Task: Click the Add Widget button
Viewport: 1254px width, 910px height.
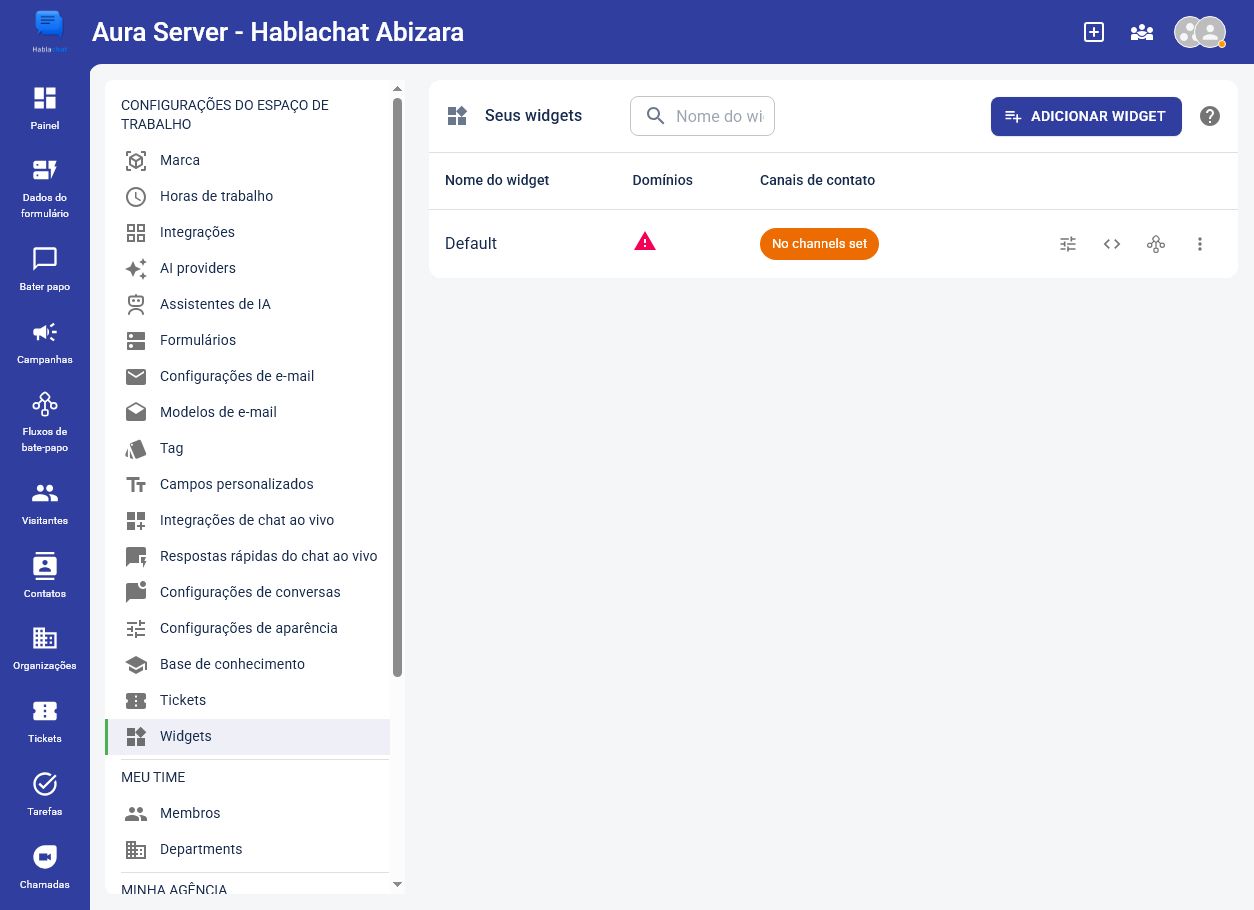Action: click(x=1086, y=116)
